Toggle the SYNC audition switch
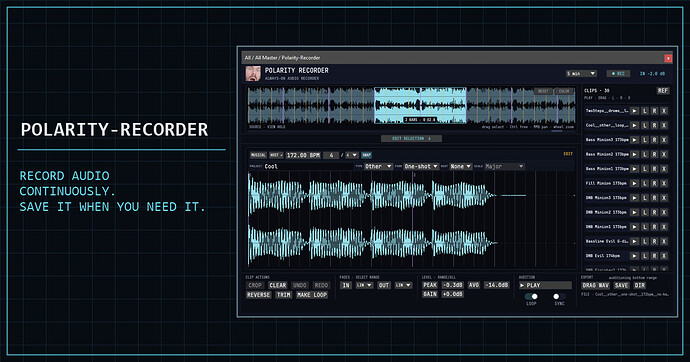690x362 pixels. pos(559,296)
